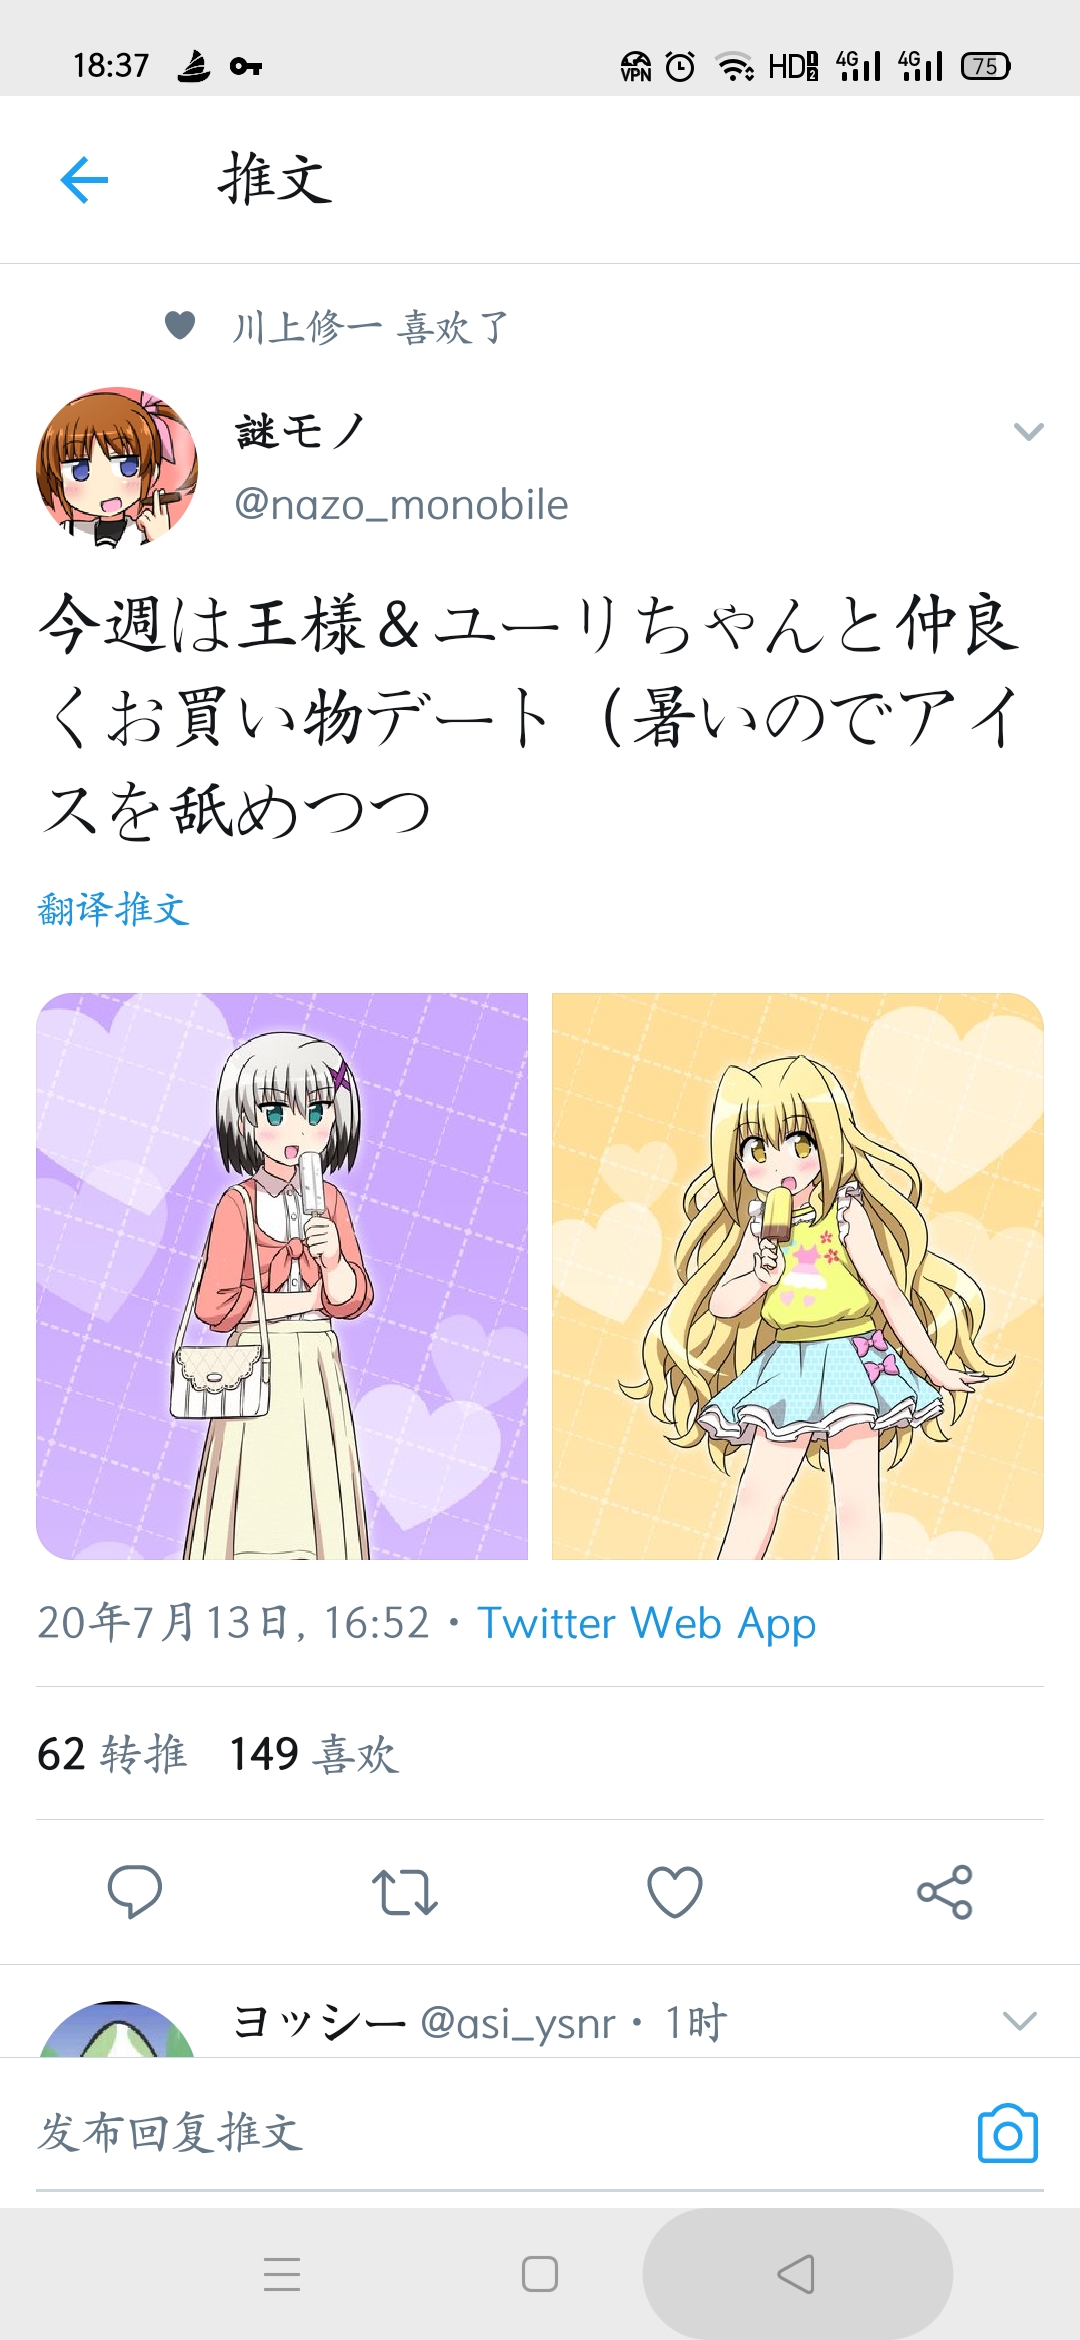
Task: Tap the camera icon in reply bar
Action: click(x=1007, y=2132)
